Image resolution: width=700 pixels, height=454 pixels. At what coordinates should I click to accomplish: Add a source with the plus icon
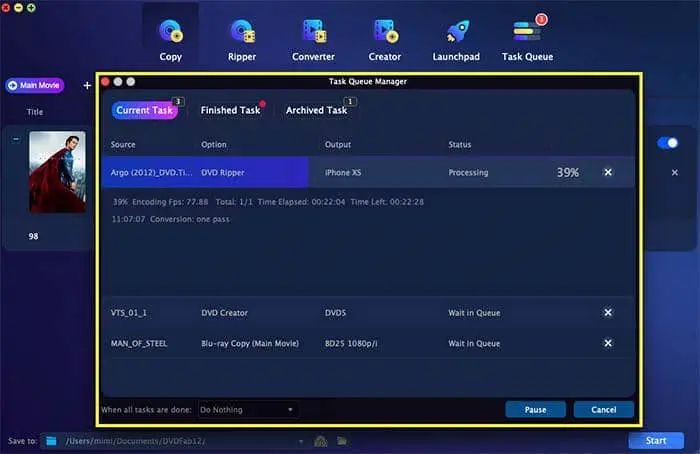tap(87, 85)
